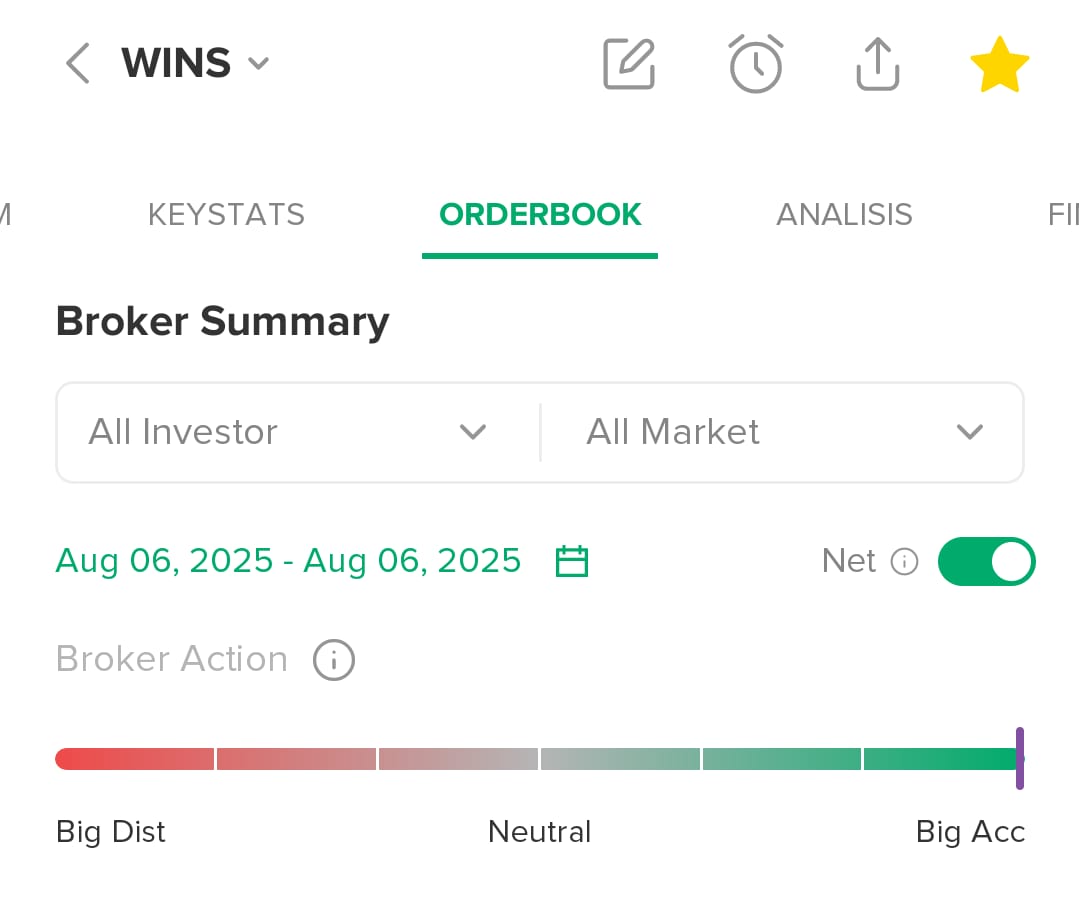This screenshot has width=1079, height=900.
Task: Tap the share upload icon
Action: (877, 64)
